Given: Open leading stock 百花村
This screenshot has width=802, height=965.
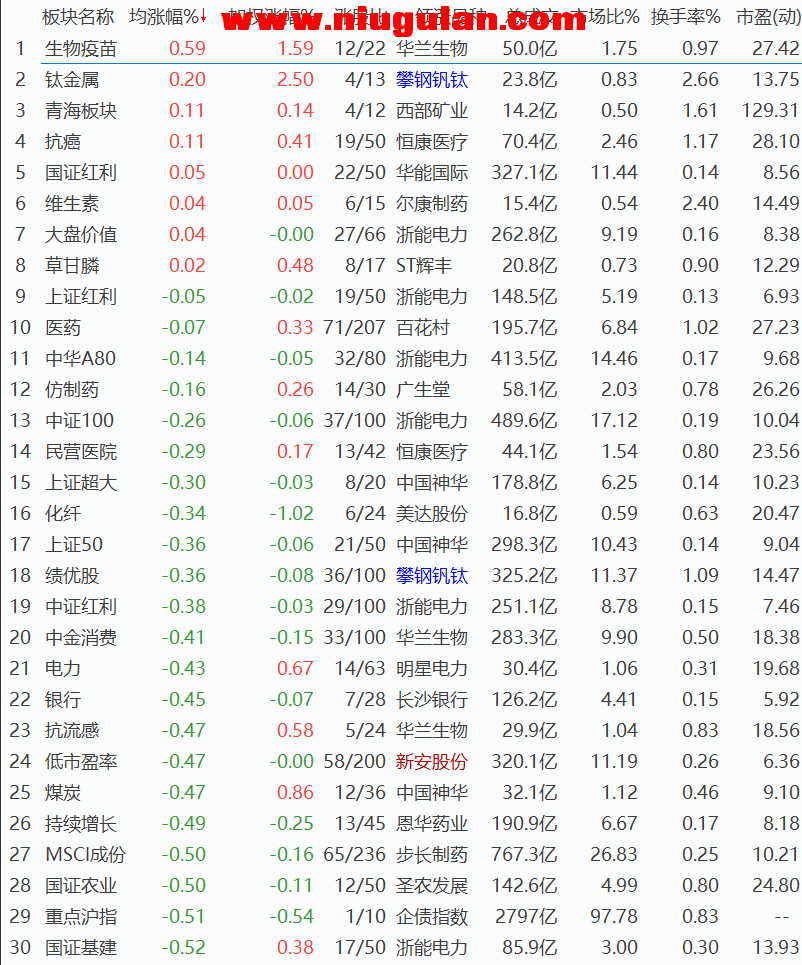Looking at the screenshot, I should pyautogui.click(x=423, y=327).
